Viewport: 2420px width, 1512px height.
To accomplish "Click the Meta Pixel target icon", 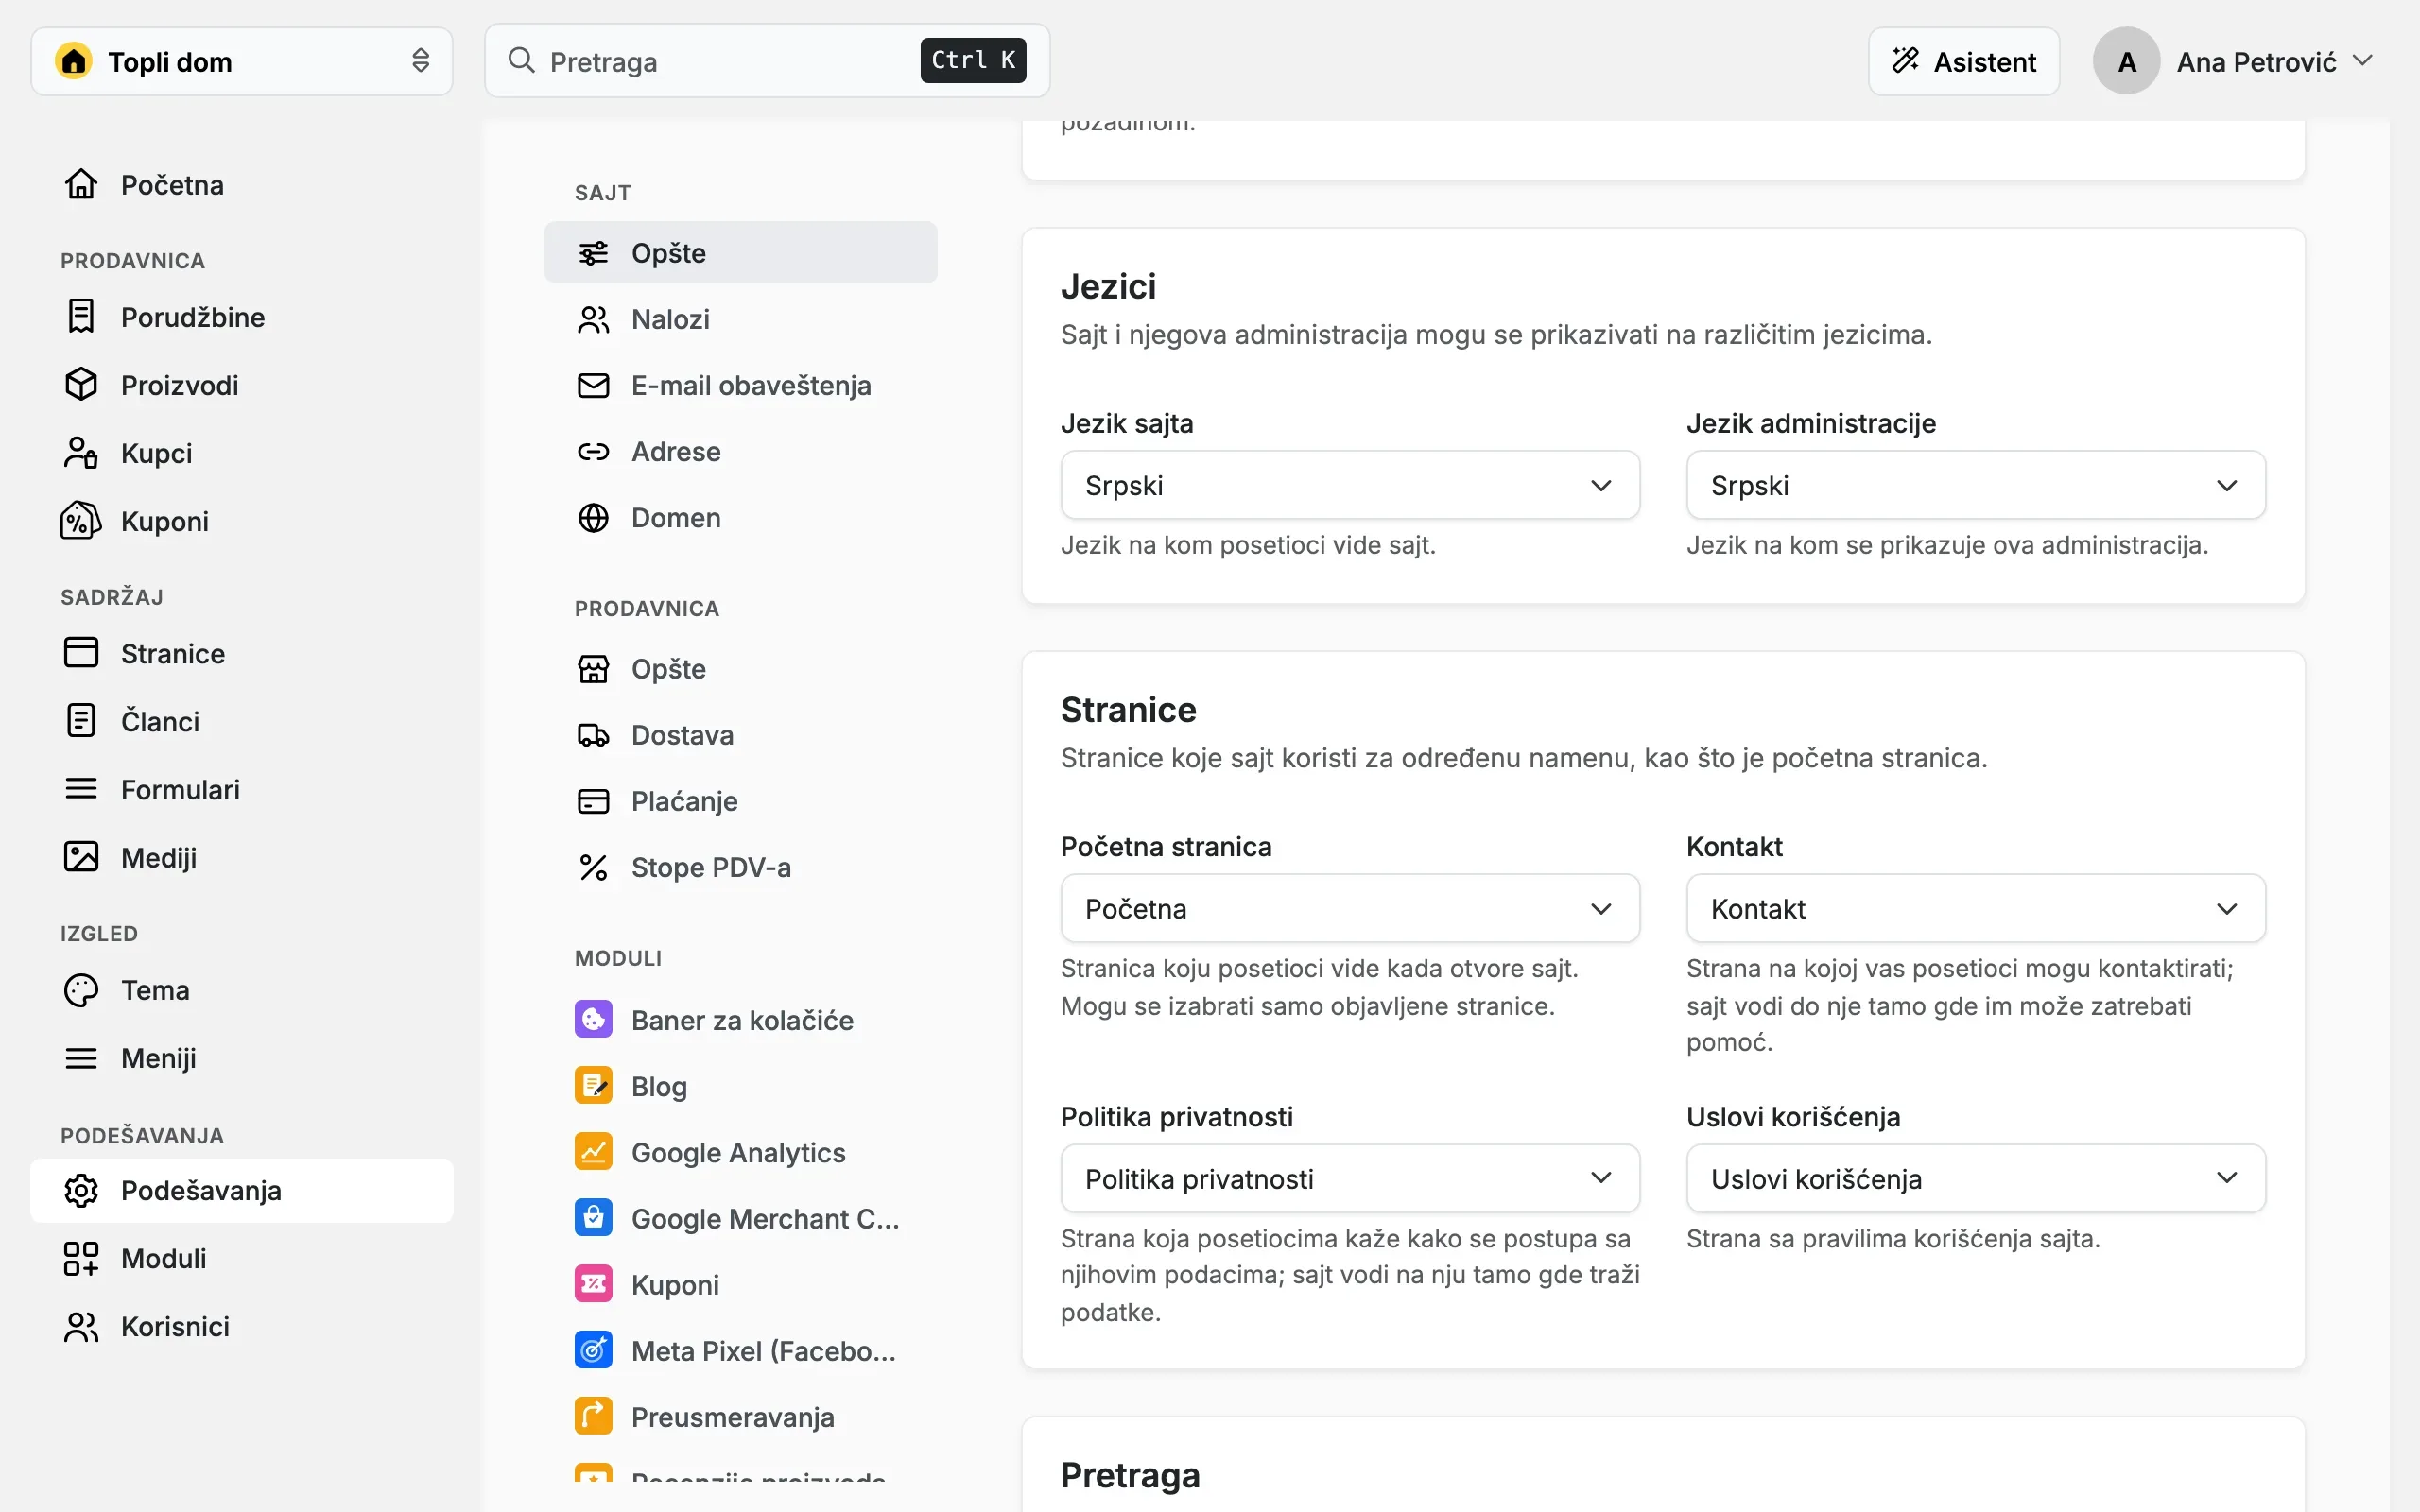I will [x=593, y=1350].
